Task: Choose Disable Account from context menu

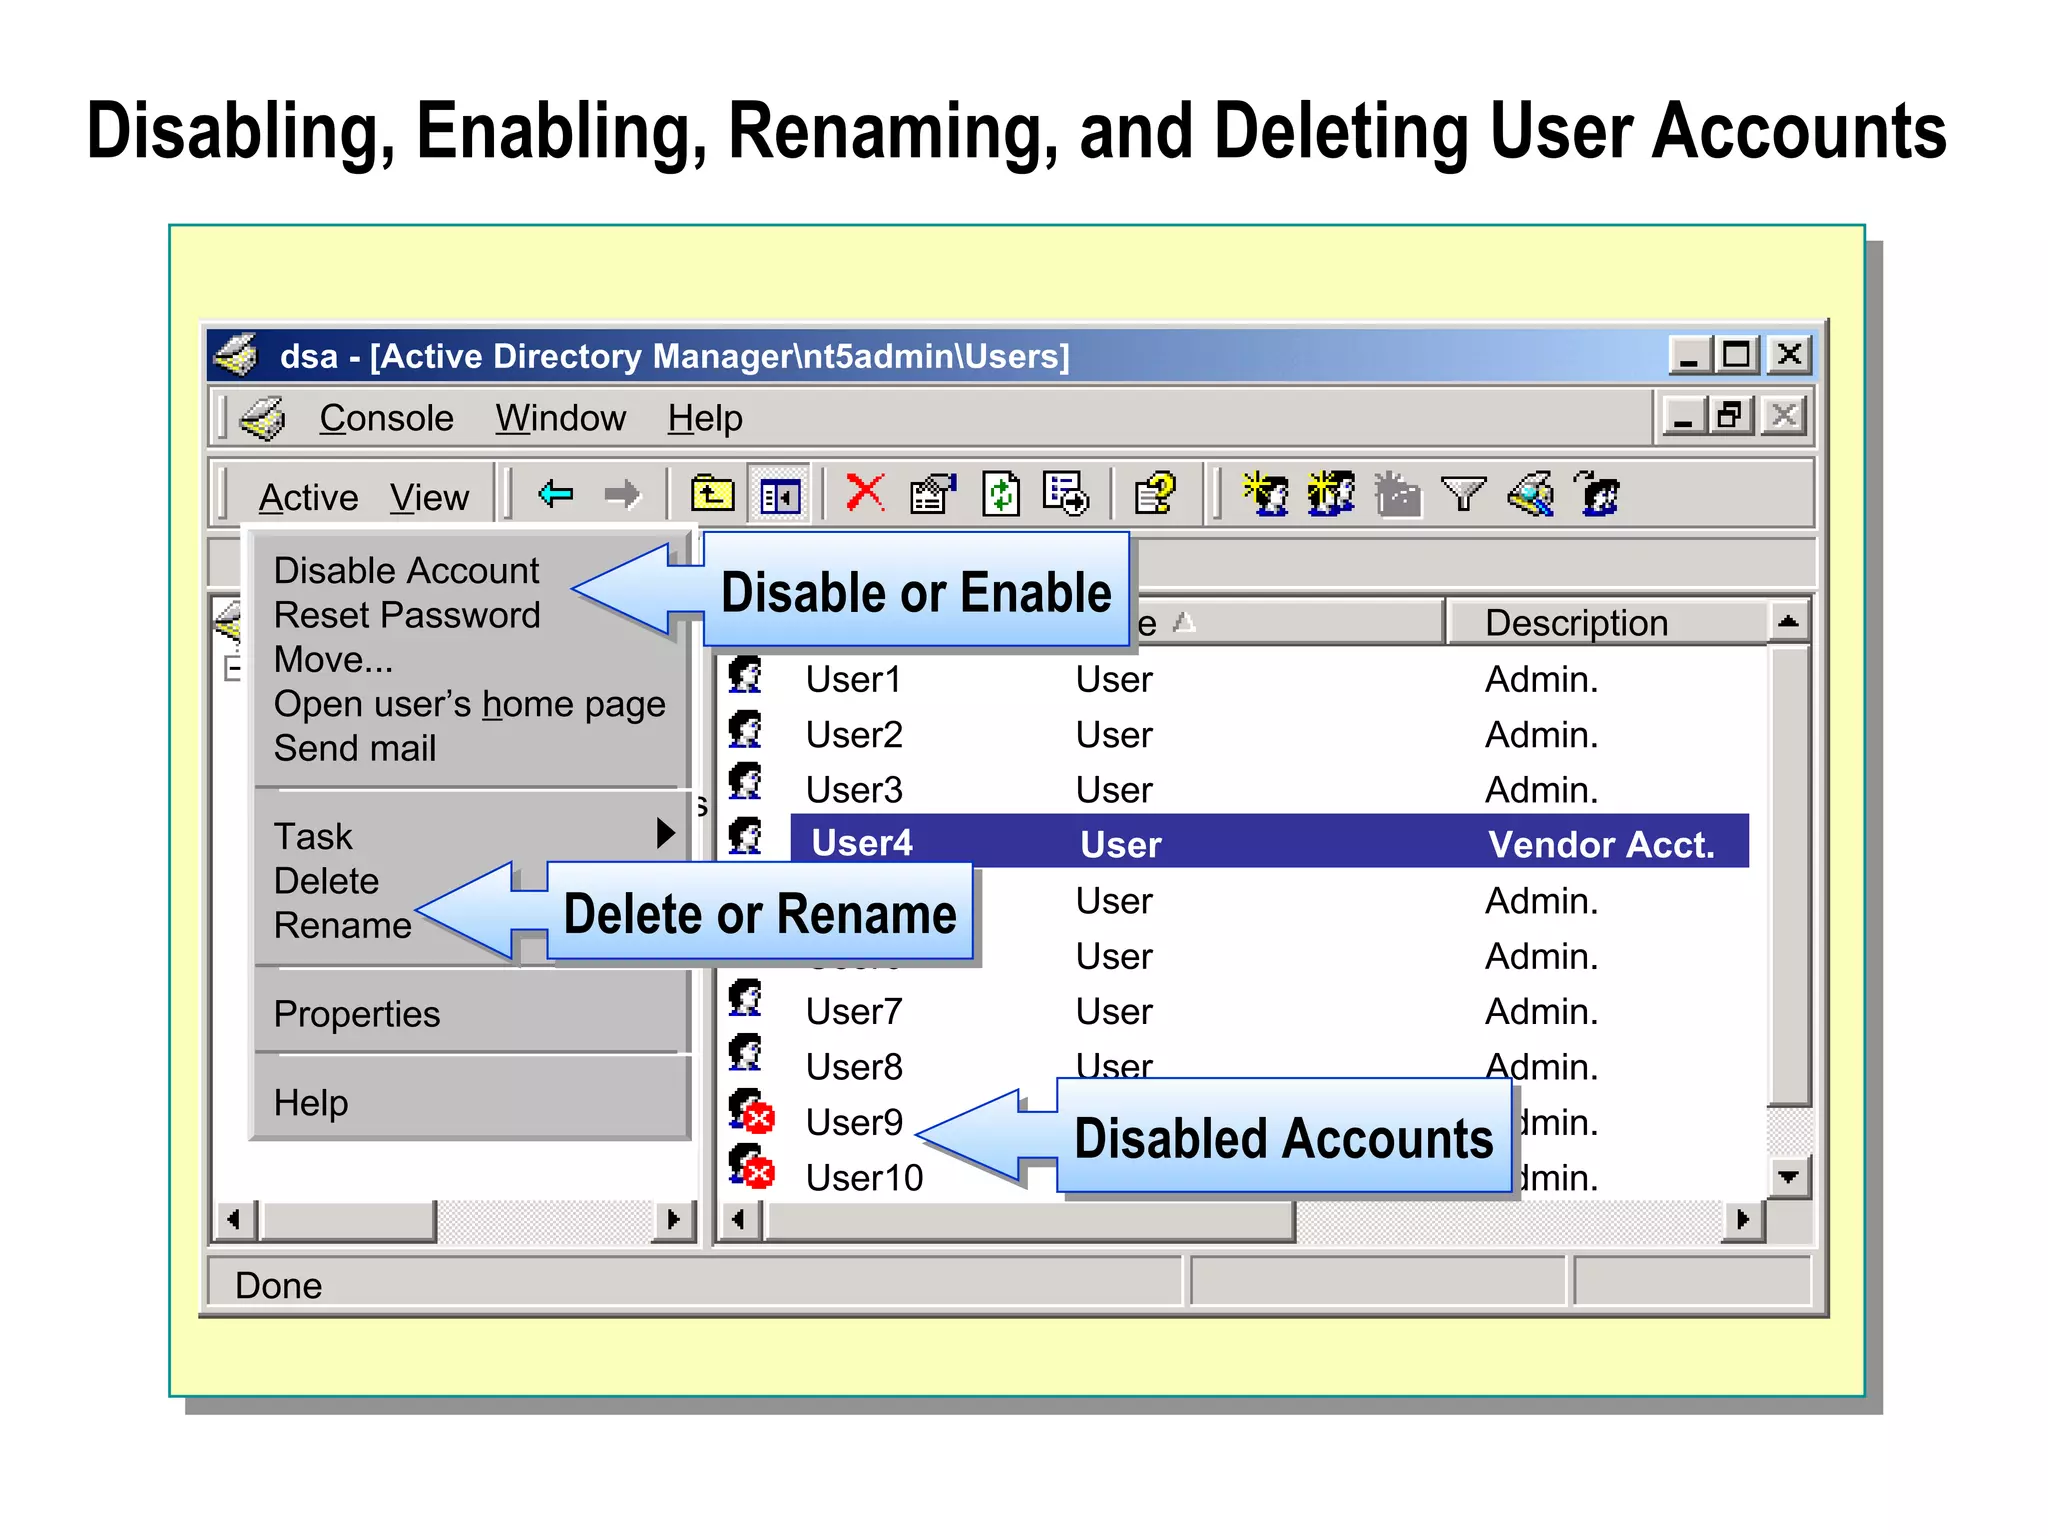Action: click(x=406, y=570)
